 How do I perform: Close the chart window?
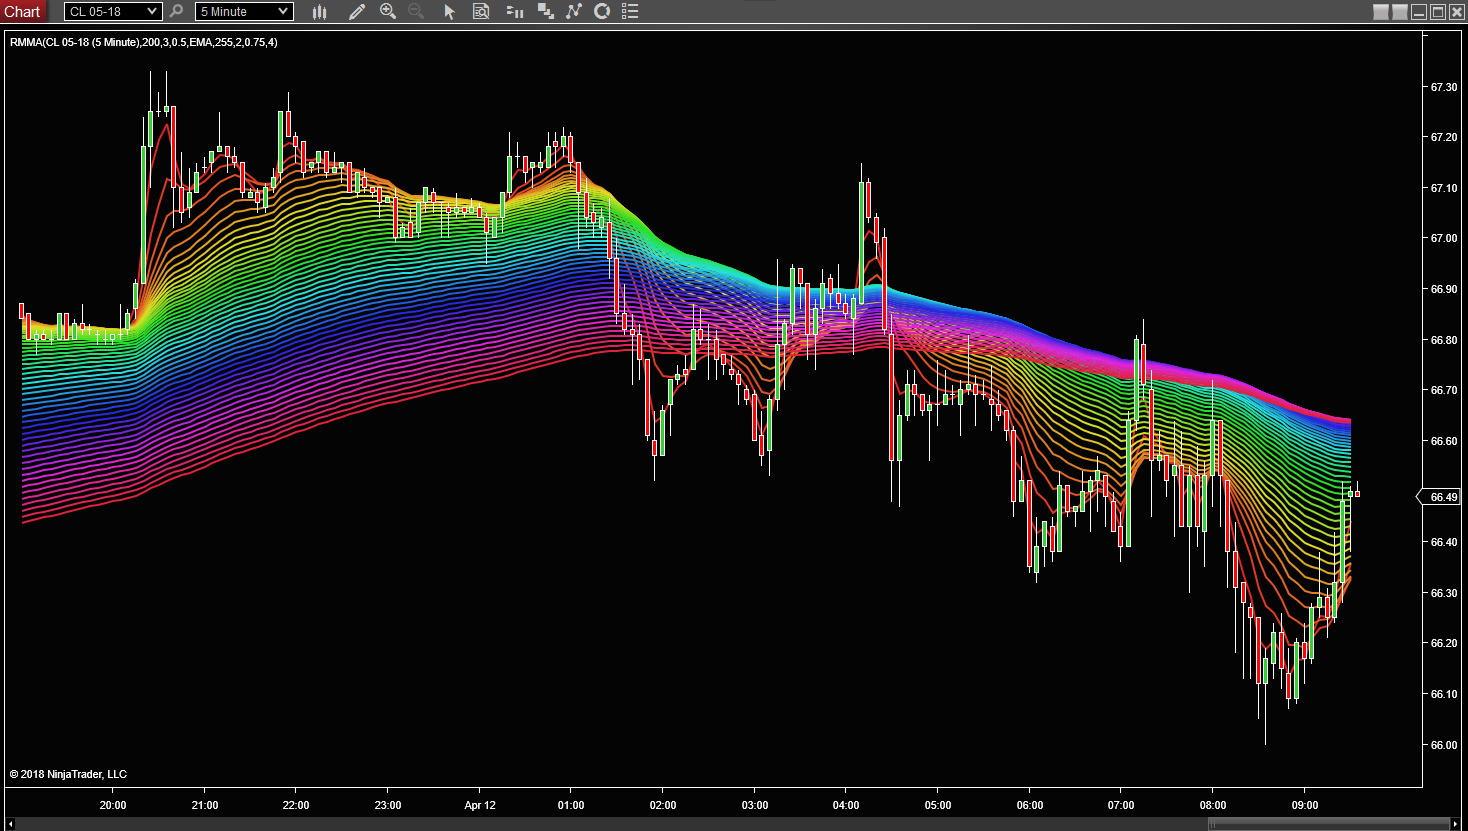1457,12
